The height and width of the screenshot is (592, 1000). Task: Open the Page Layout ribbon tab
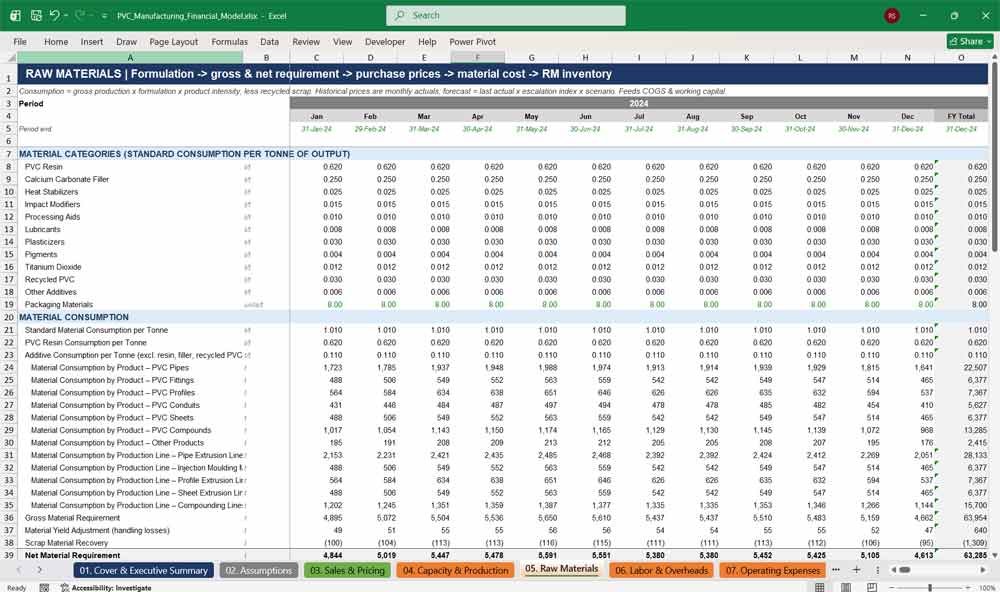[x=173, y=41]
